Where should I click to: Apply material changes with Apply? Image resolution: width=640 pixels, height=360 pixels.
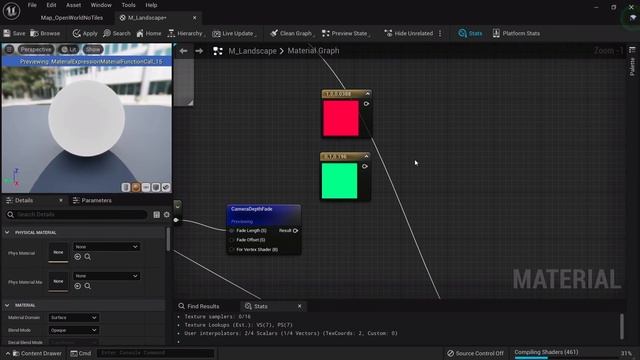pyautogui.click(x=85, y=33)
